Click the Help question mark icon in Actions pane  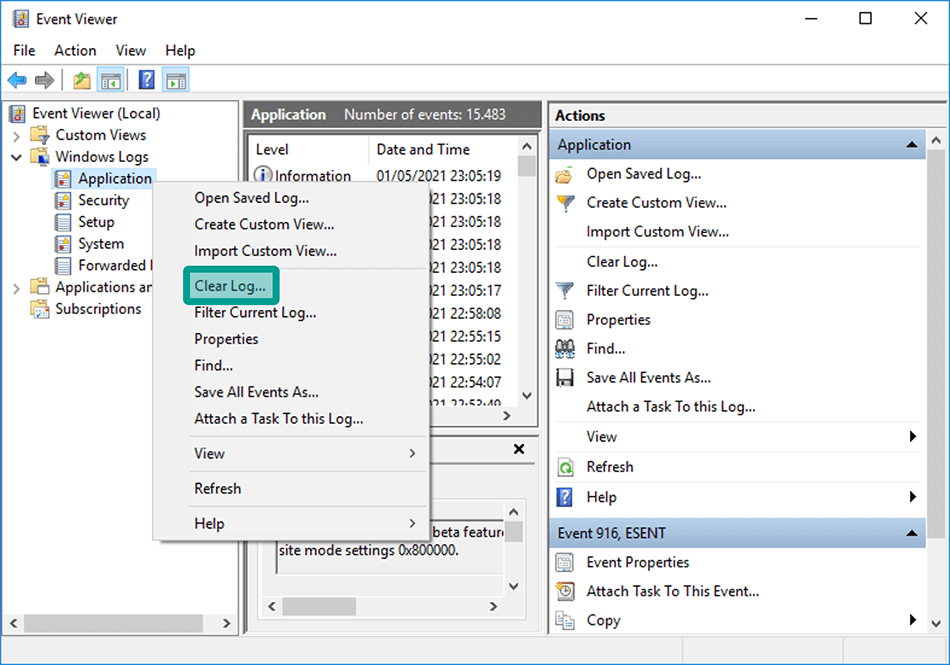pos(565,497)
